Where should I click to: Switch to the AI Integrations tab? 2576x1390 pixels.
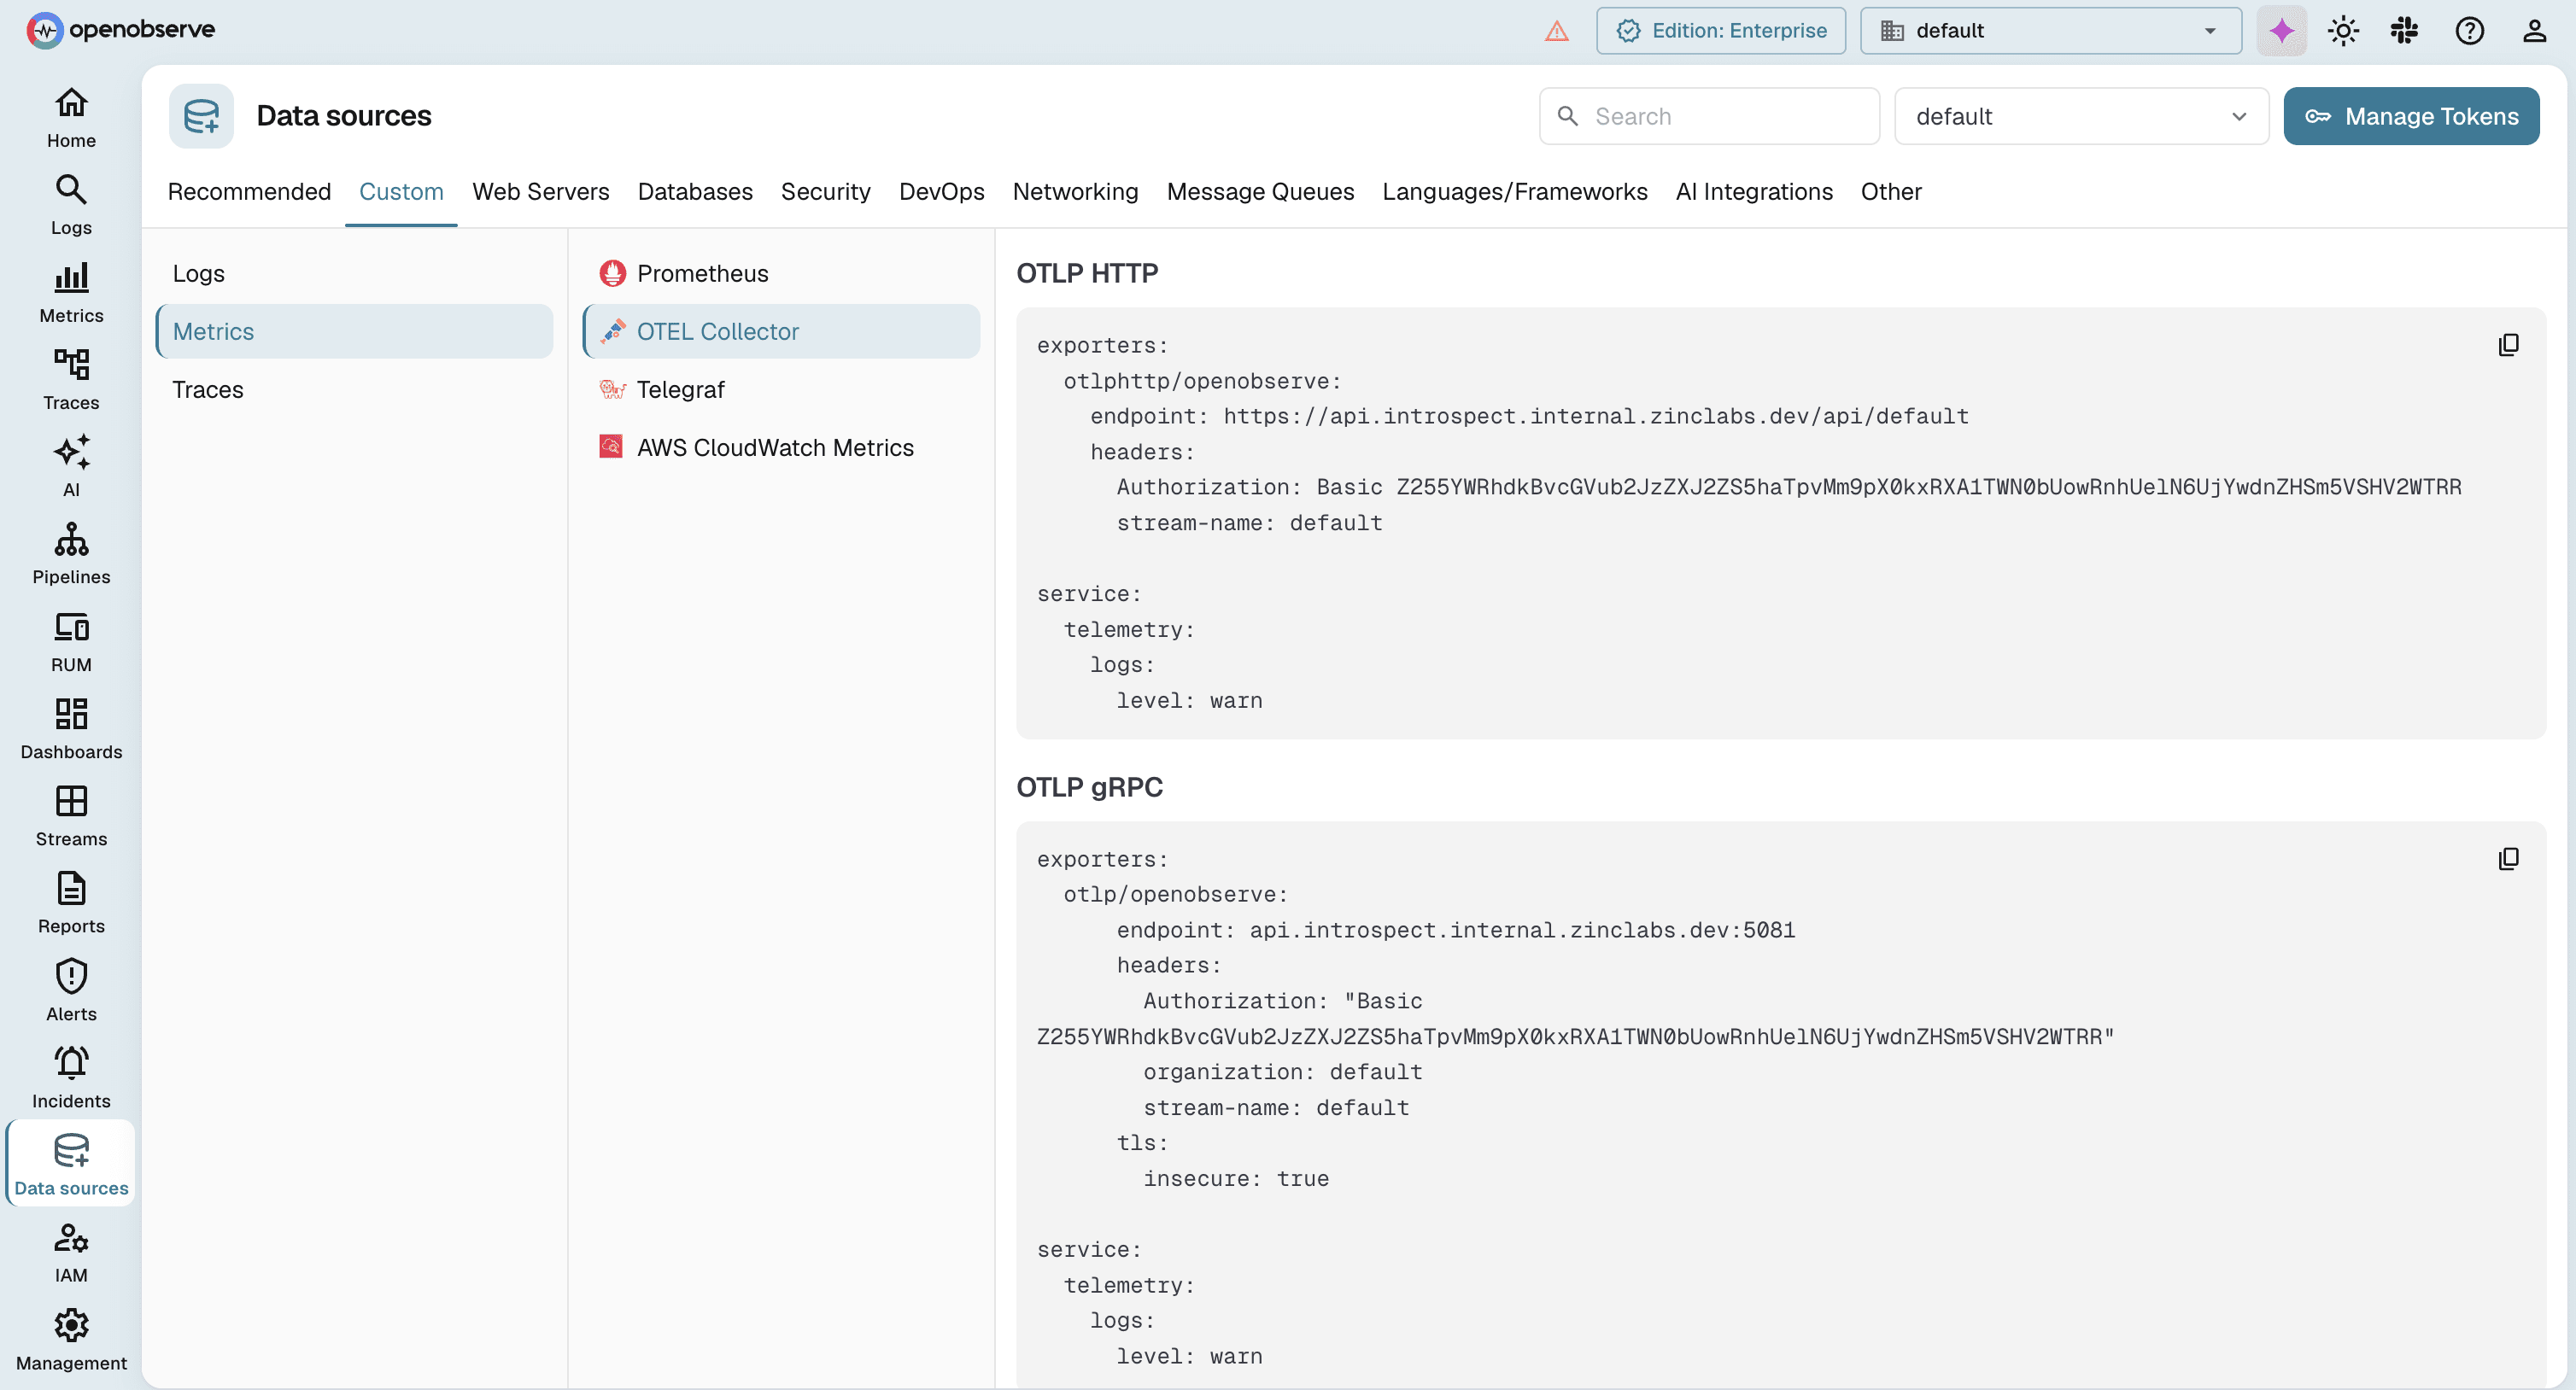pos(1754,192)
